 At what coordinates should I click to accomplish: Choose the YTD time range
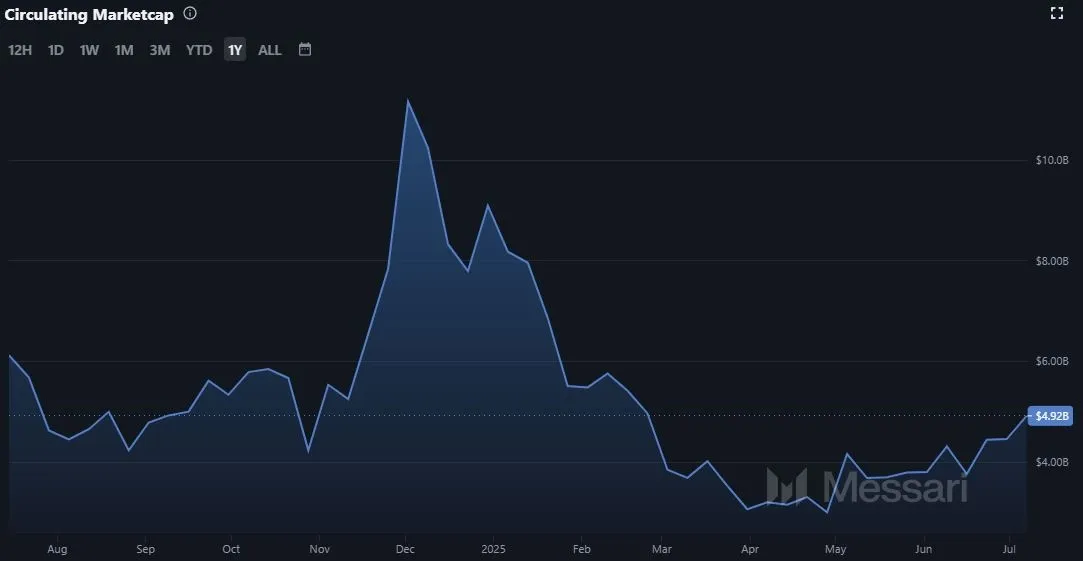pos(199,50)
